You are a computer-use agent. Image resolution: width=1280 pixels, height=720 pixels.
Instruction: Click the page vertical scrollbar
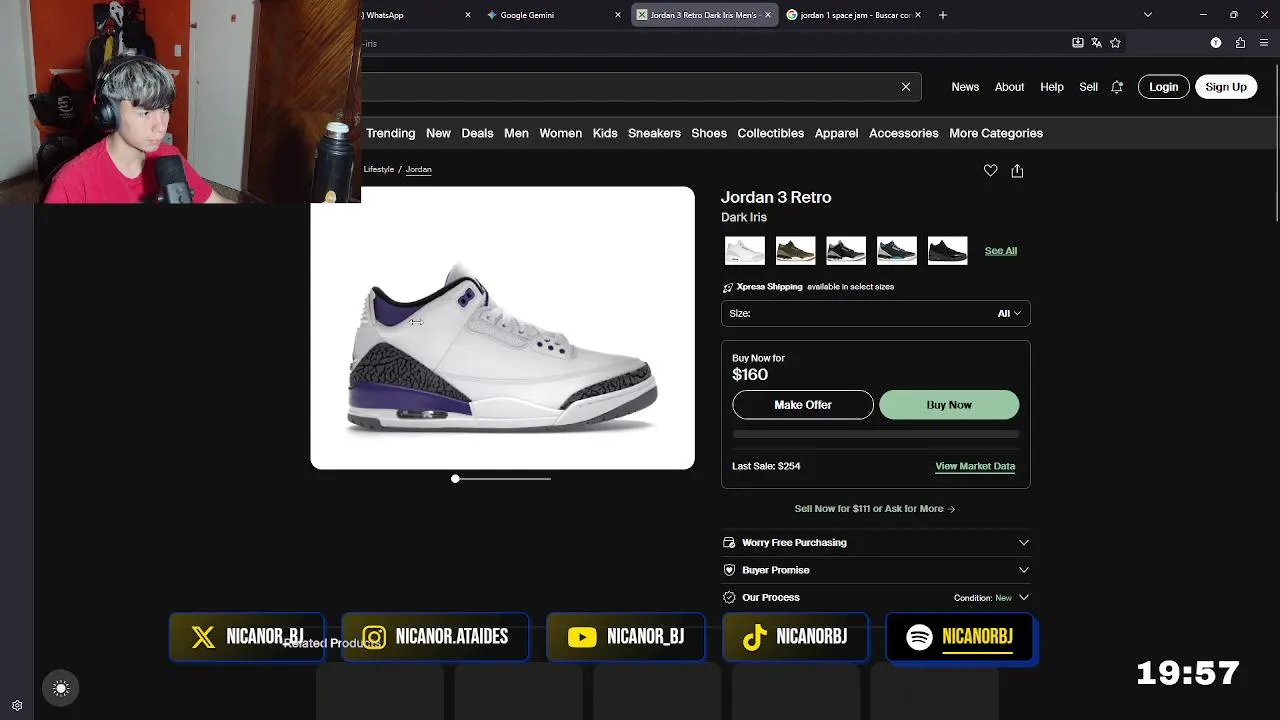pyautogui.click(x=1275, y=144)
